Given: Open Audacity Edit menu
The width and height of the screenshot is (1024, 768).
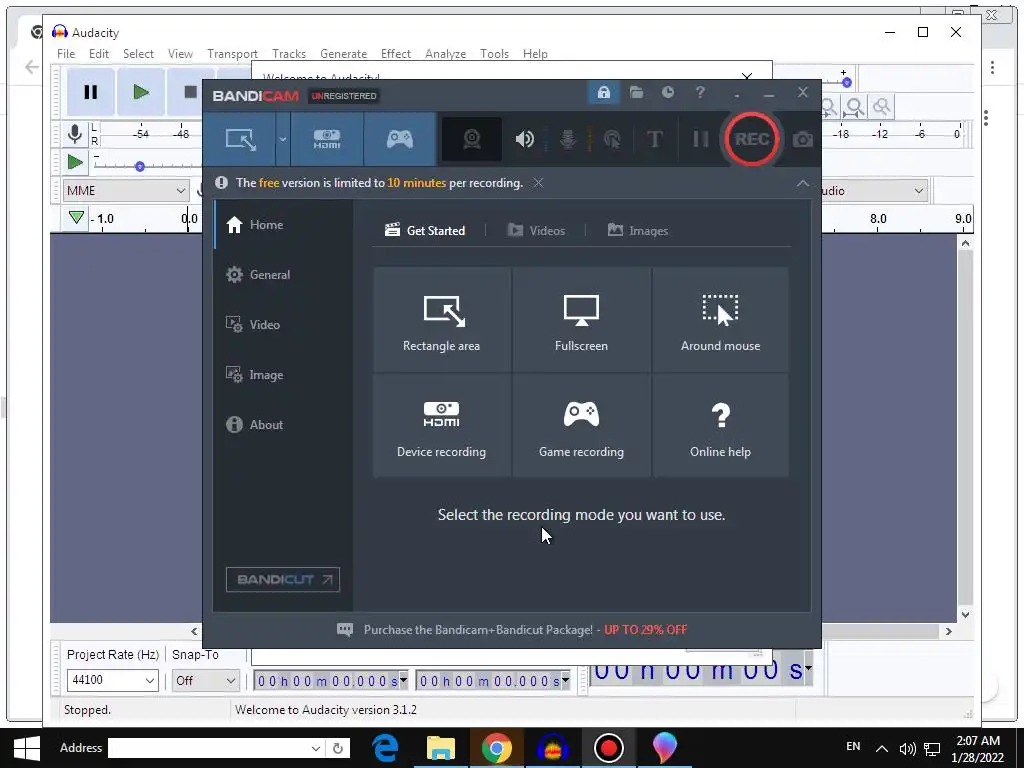Looking at the screenshot, I should coord(99,54).
